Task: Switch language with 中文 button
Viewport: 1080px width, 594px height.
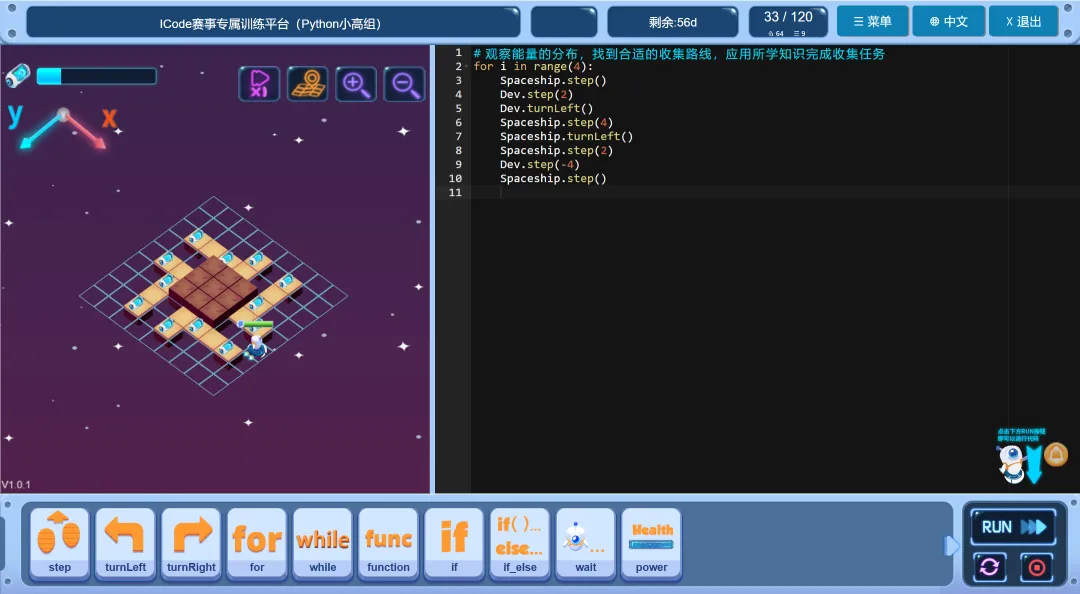Action: [x=948, y=21]
